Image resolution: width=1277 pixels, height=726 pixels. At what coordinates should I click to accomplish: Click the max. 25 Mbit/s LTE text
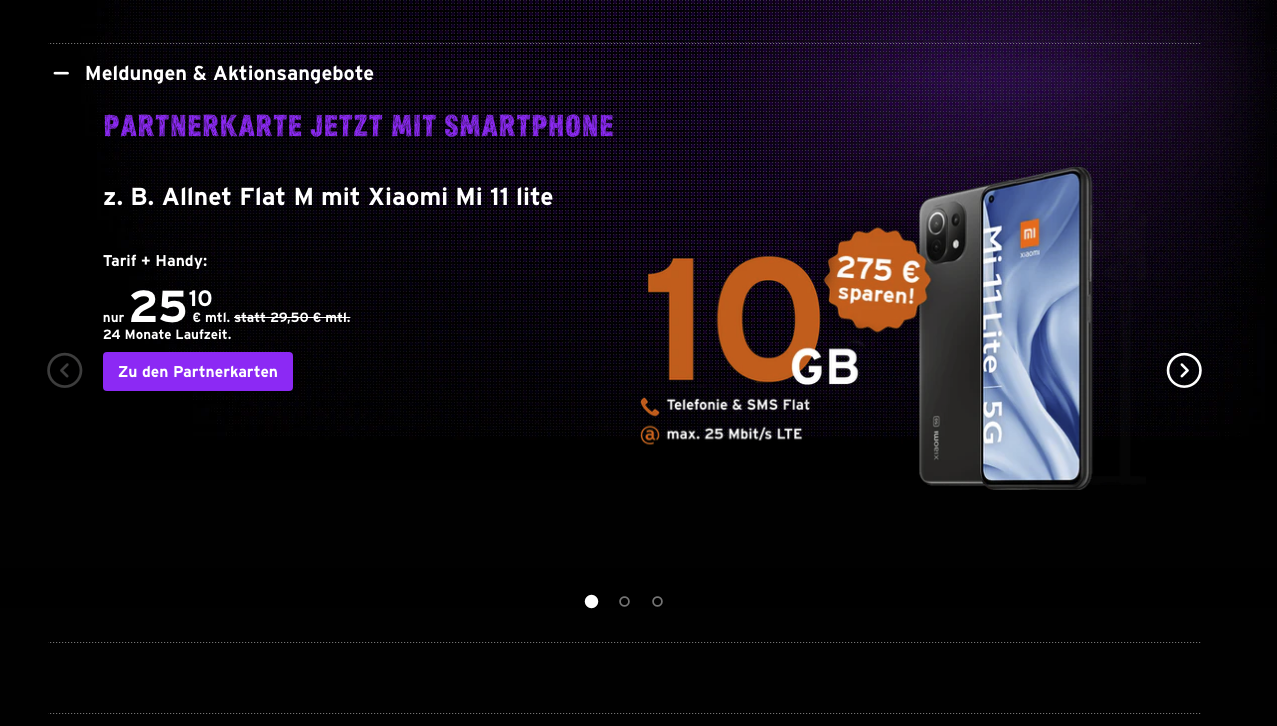[x=734, y=435]
